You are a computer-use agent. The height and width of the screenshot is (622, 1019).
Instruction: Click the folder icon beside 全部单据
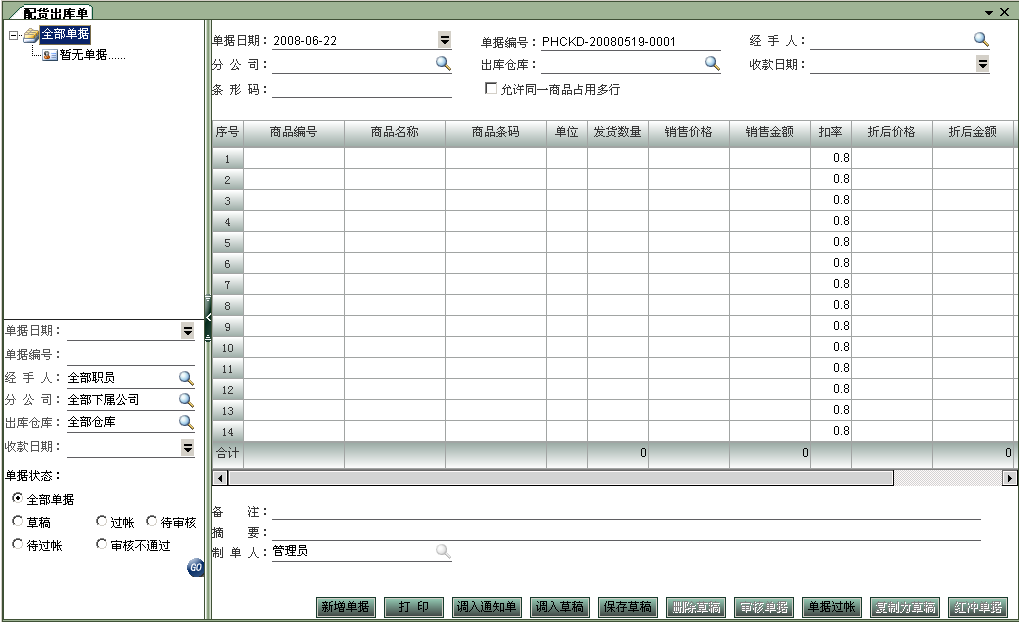pyautogui.click(x=30, y=32)
